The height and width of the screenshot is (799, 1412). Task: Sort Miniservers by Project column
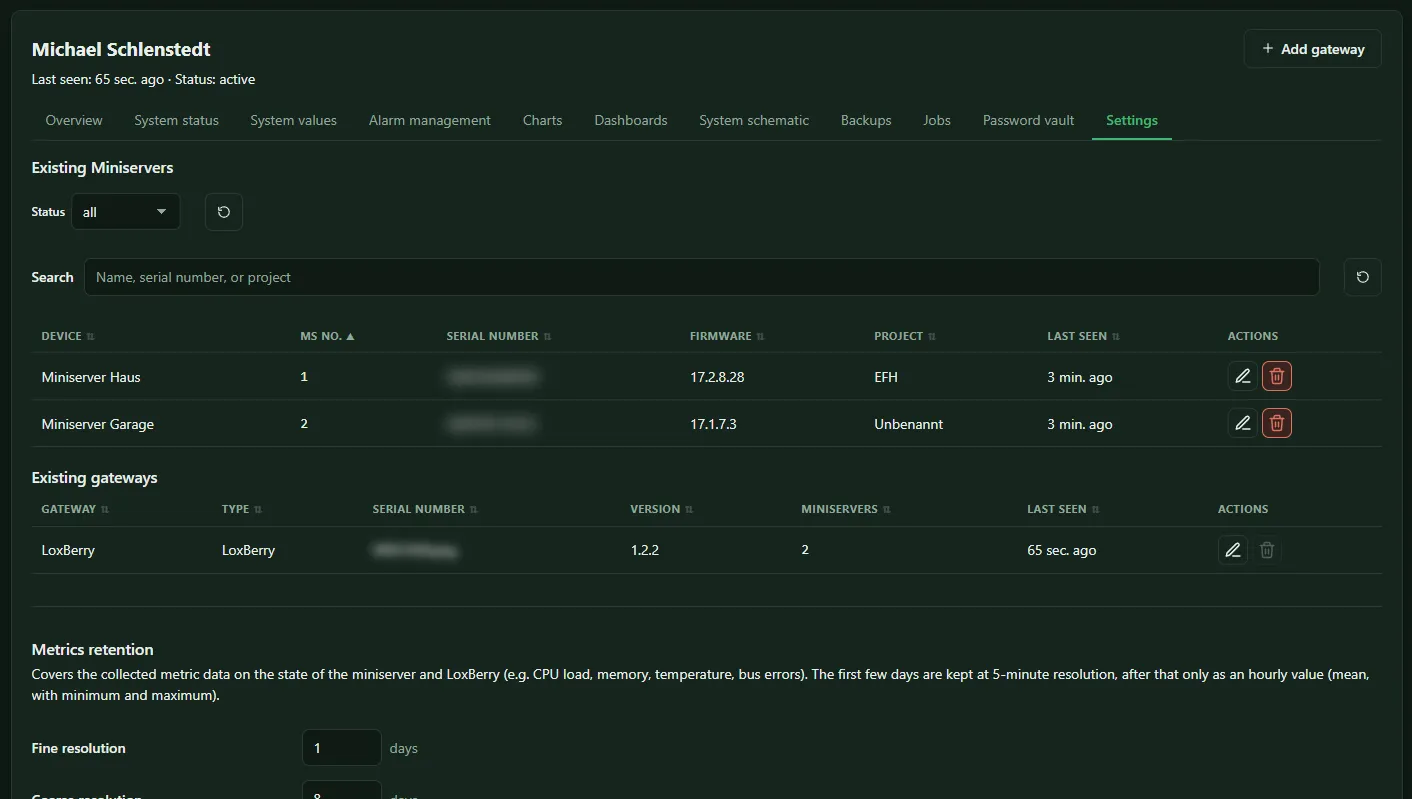[905, 336]
